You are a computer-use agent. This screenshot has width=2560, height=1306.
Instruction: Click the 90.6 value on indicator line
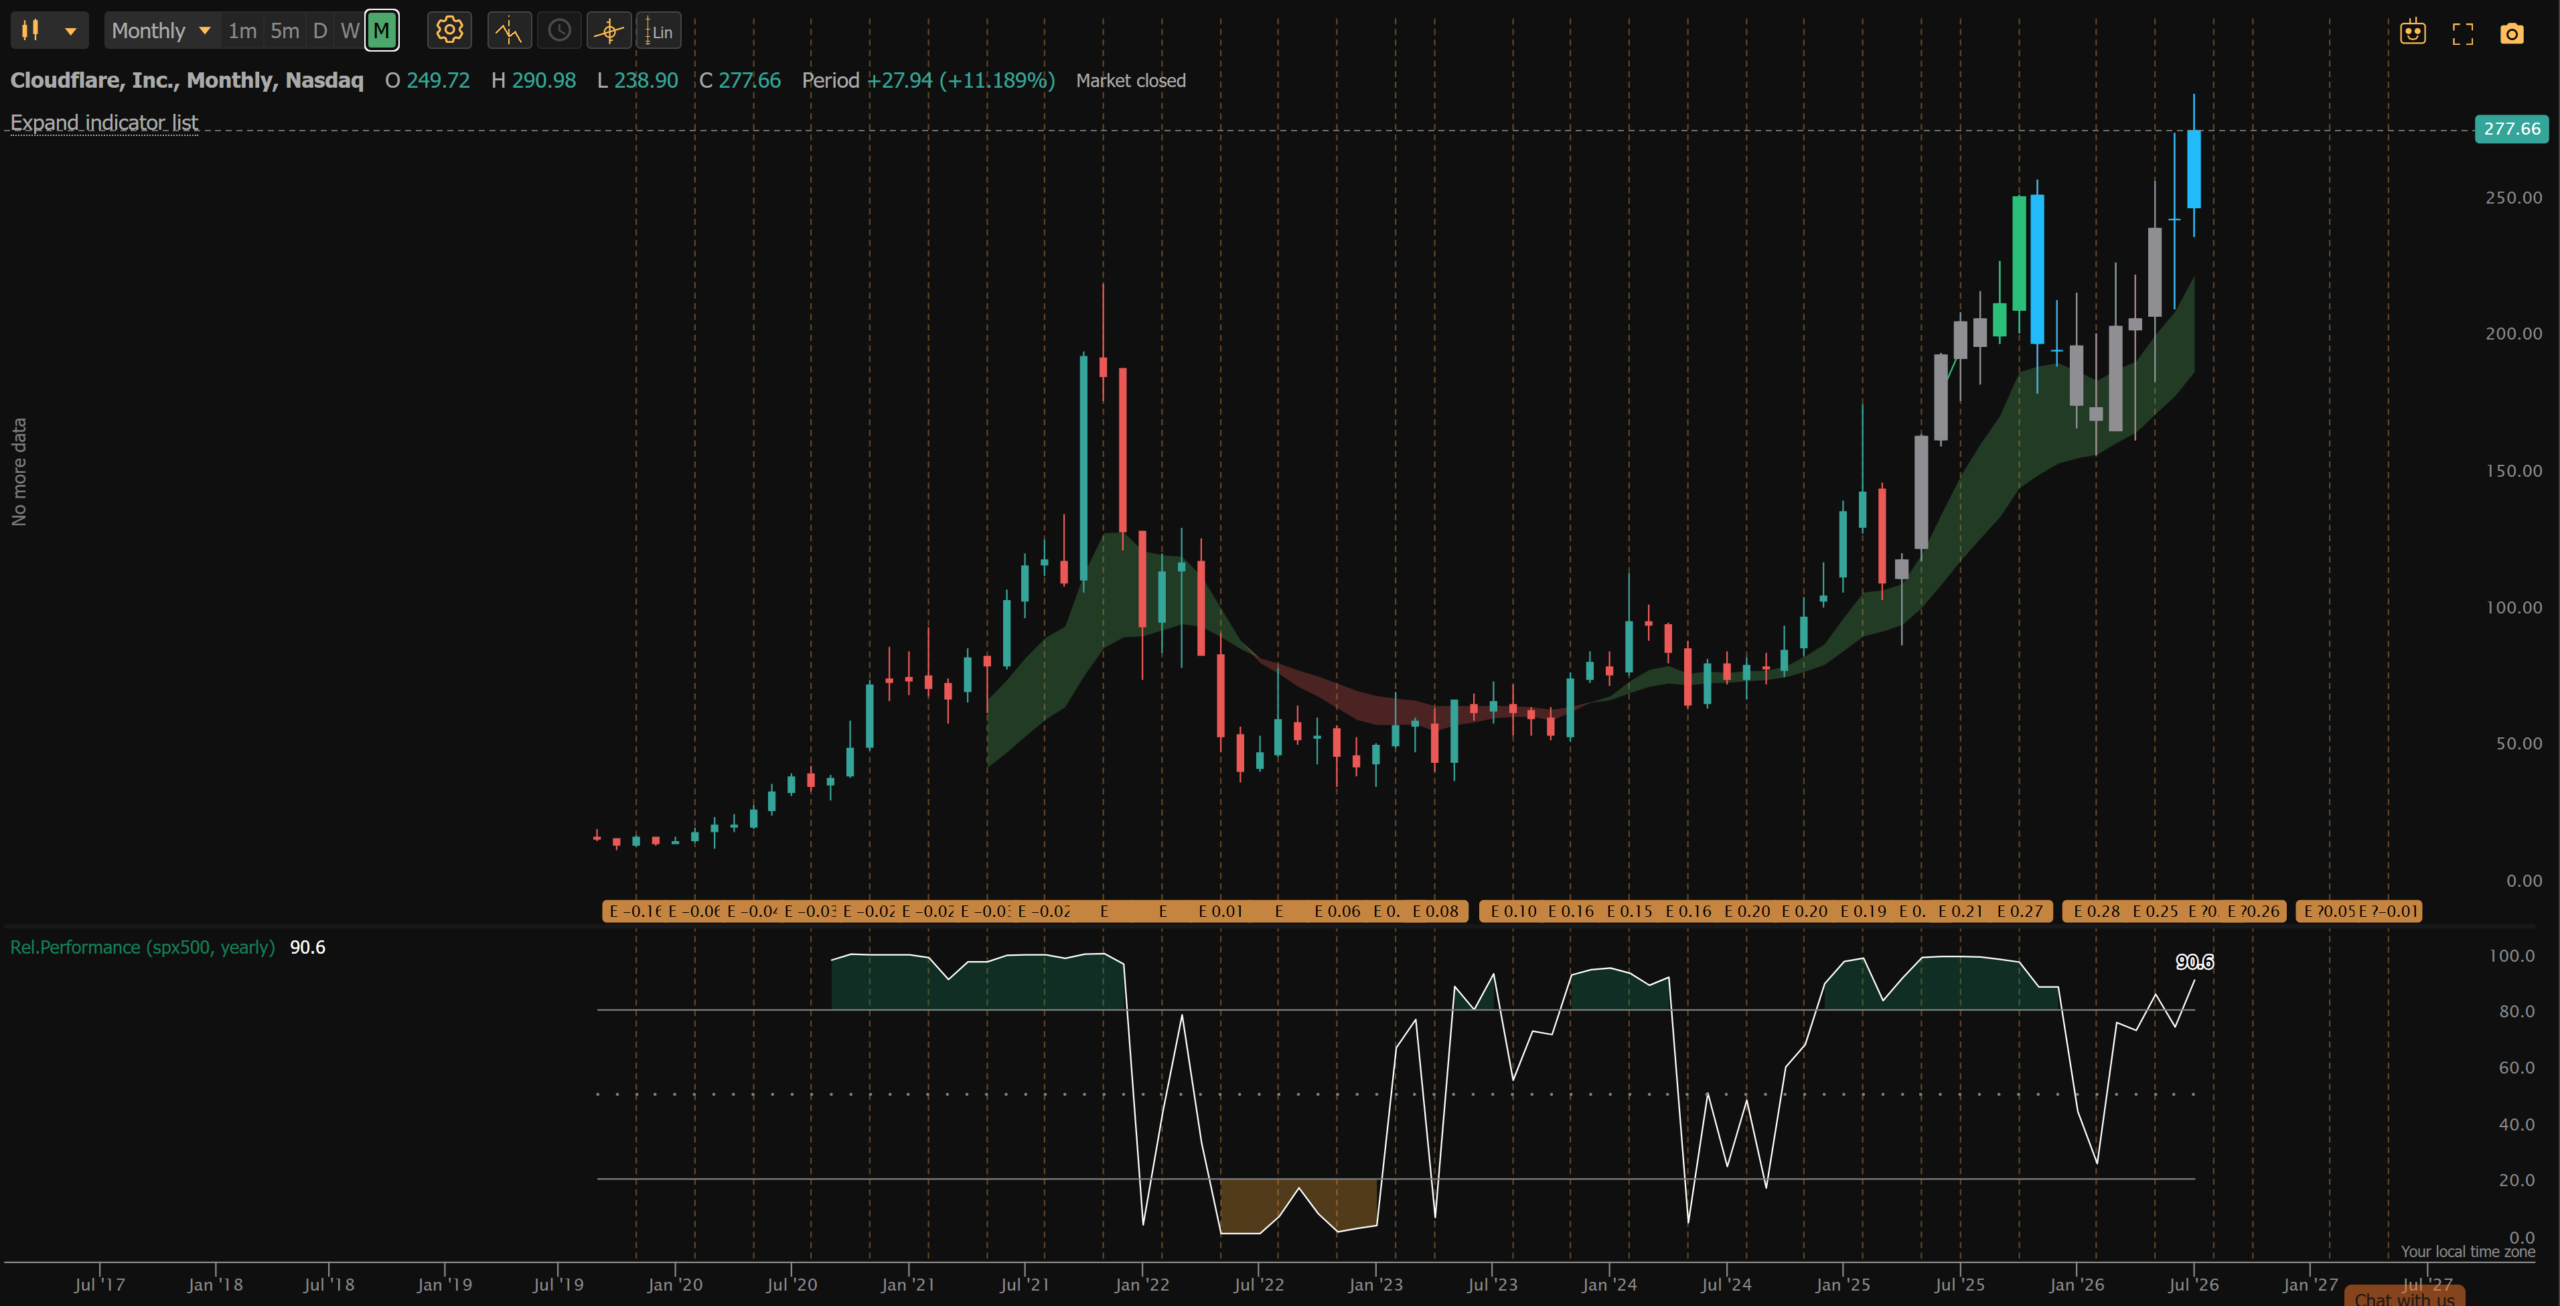[2194, 962]
